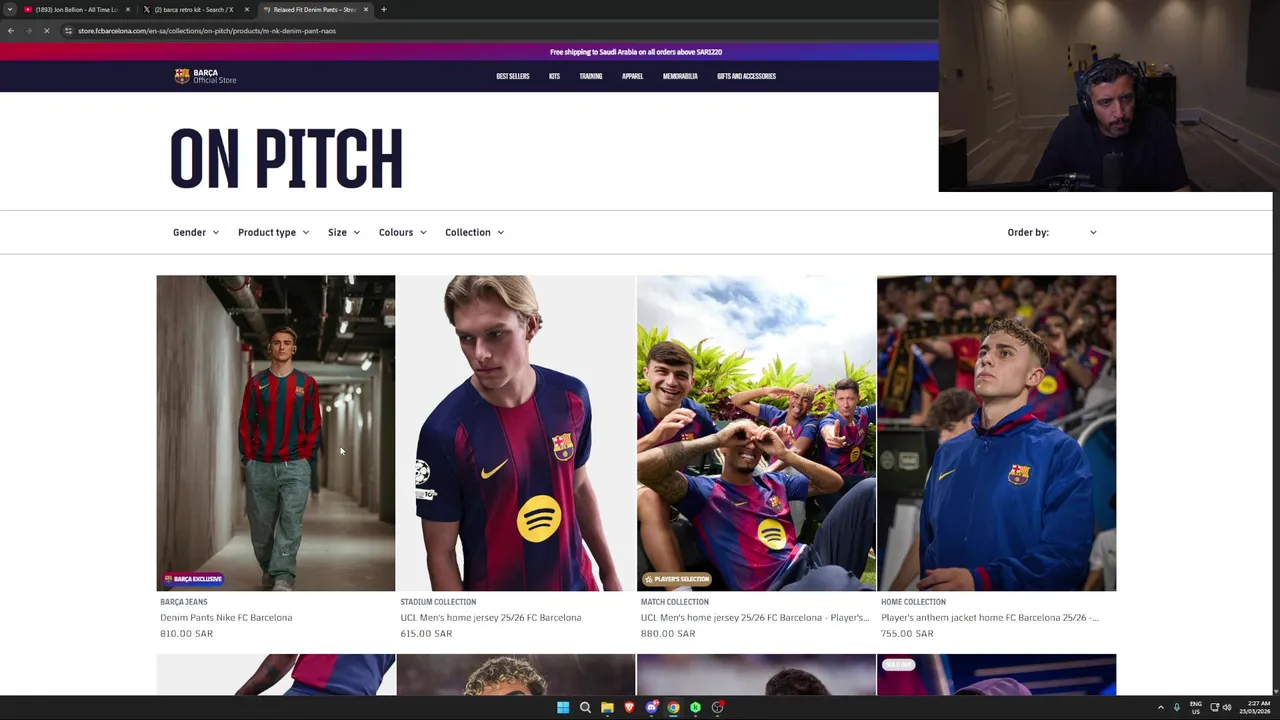This screenshot has height=720, width=1280.
Task: Click the Player's Selection badge
Action: [x=676, y=579]
